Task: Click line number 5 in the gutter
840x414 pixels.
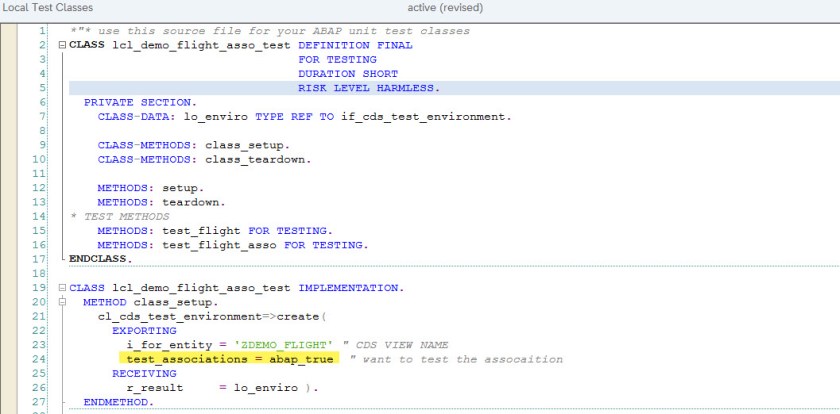Action: [42, 88]
